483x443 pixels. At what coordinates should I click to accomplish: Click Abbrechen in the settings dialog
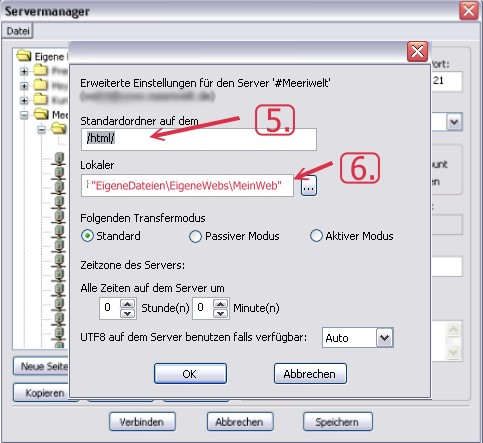pos(310,374)
